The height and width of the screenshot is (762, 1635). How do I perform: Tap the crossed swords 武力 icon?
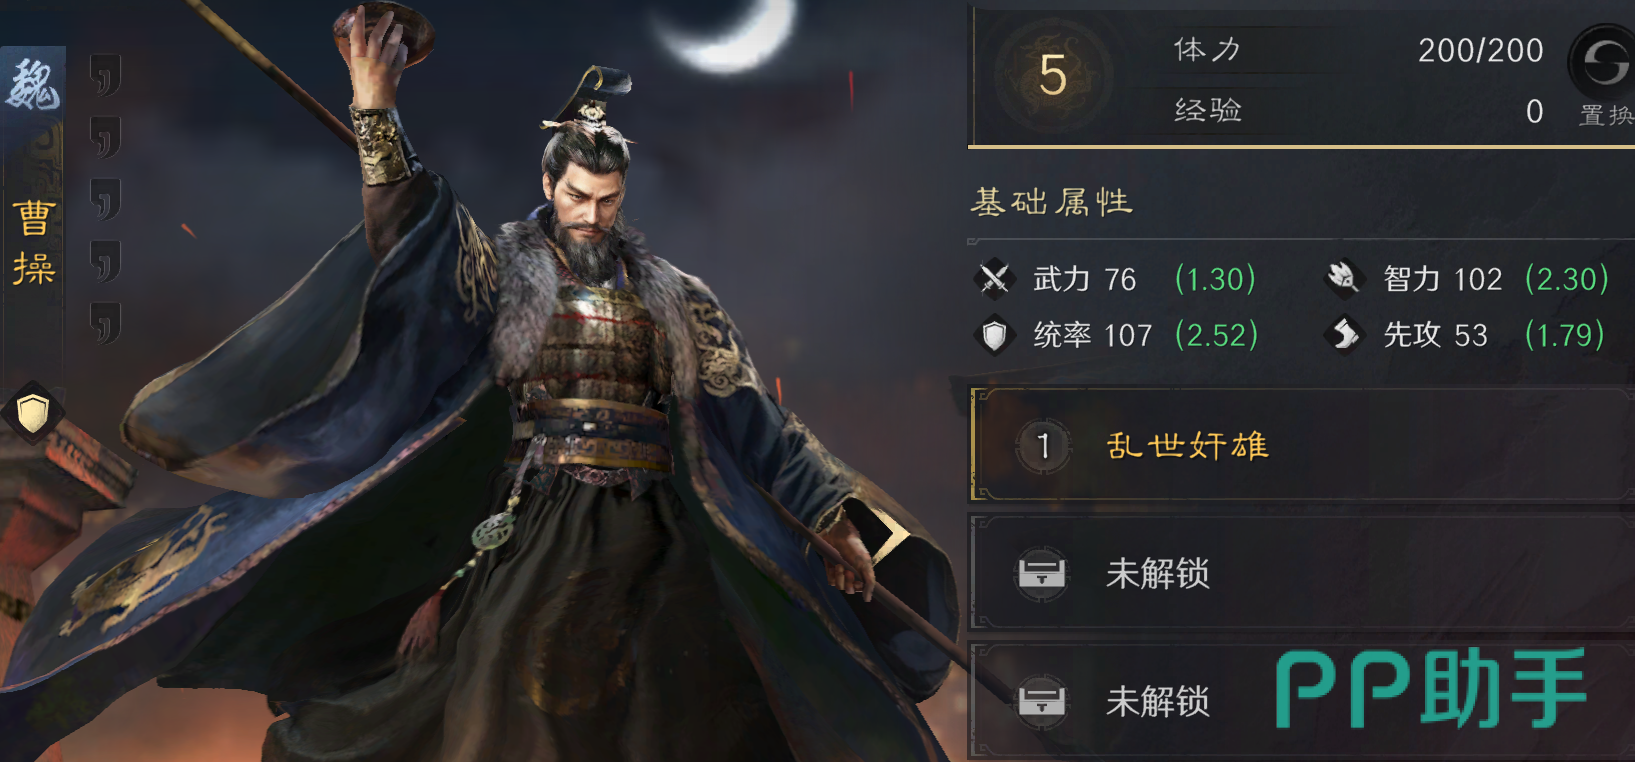click(x=994, y=279)
